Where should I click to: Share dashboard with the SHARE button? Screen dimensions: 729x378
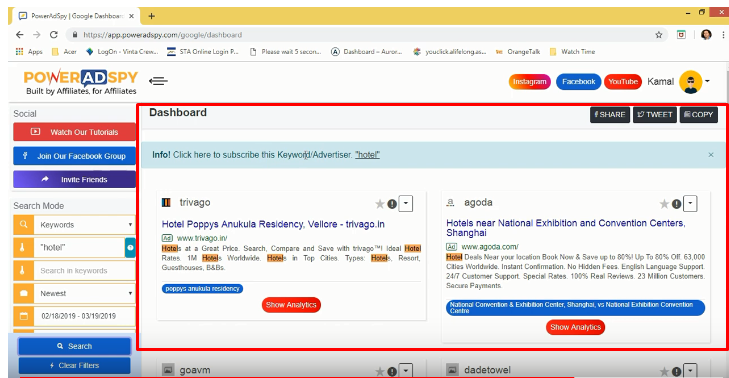click(610, 115)
